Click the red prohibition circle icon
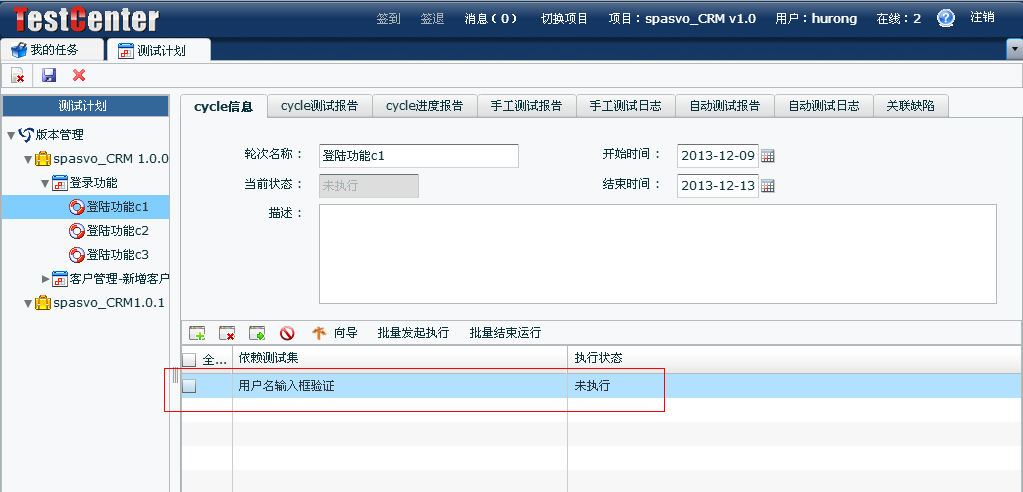1023x492 pixels. click(x=287, y=333)
